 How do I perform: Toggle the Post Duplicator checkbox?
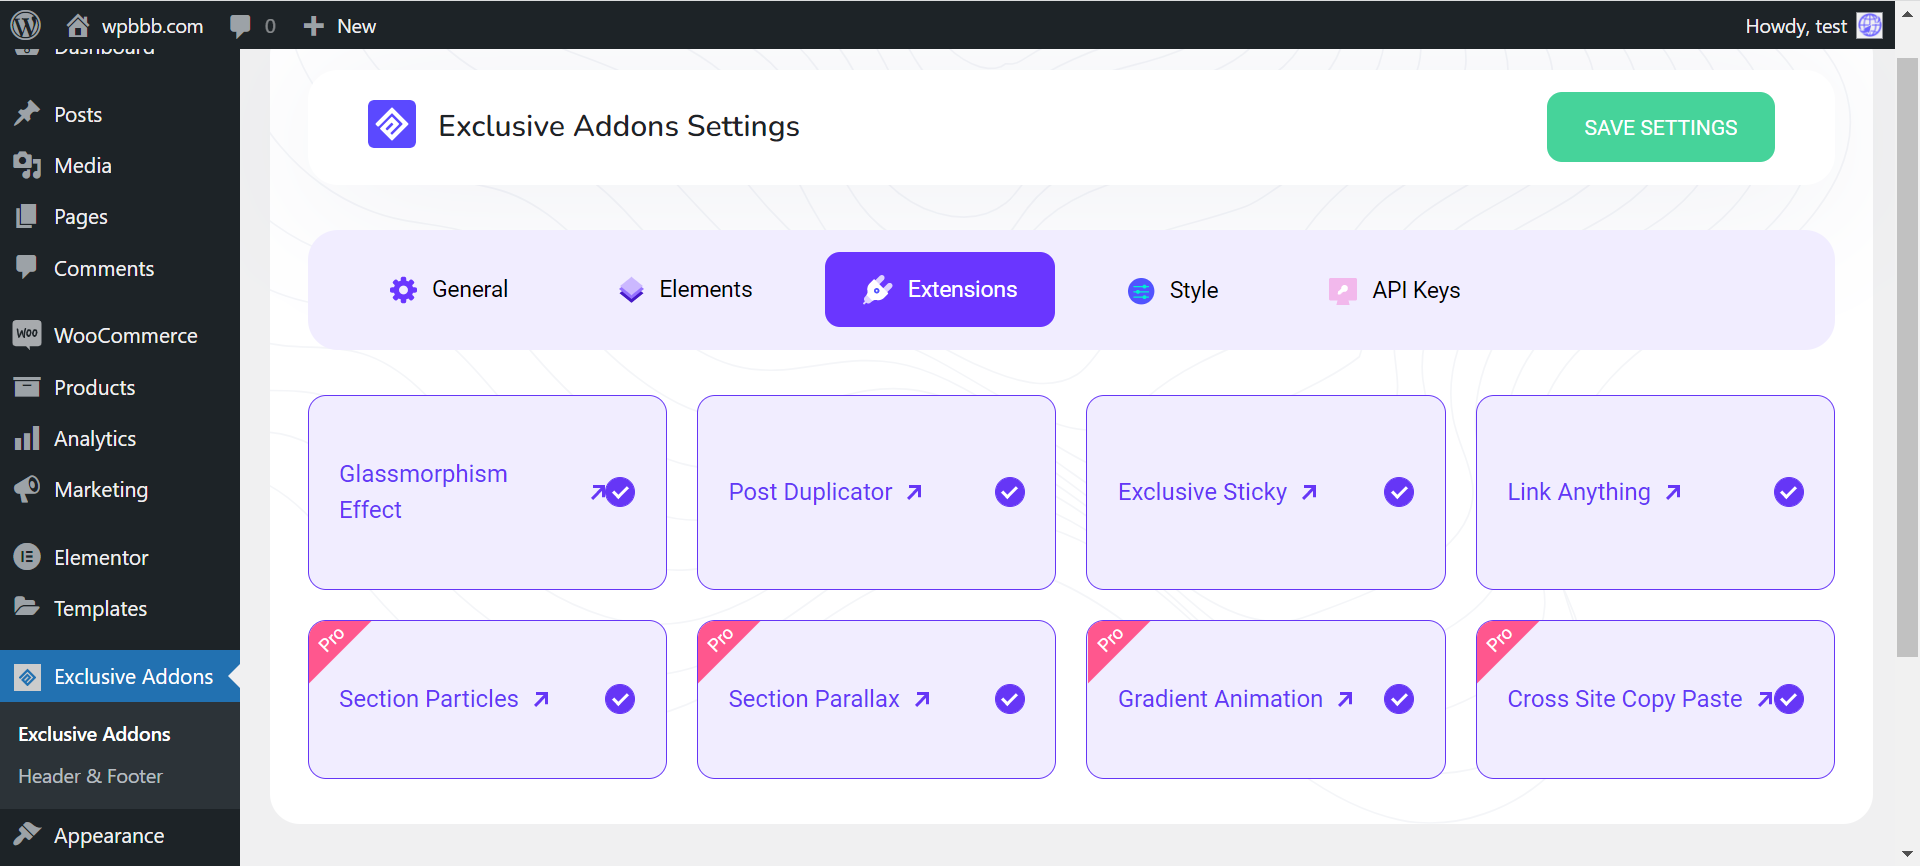(1010, 492)
